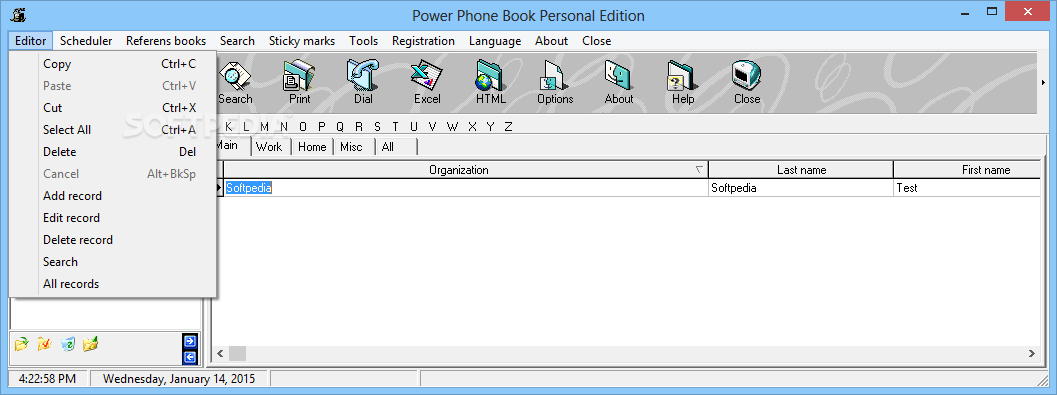The height and width of the screenshot is (395, 1057).
Task: Filter contacts by letter M
Action: point(264,126)
